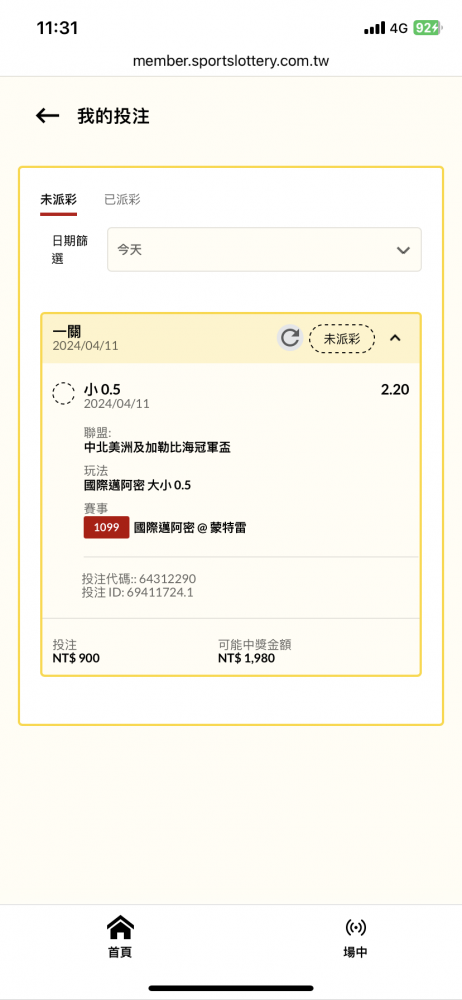
Task: Click the dropdown arrow in date filter
Action: (403, 250)
